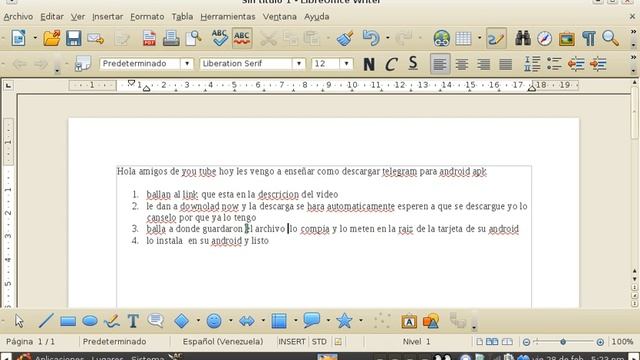Run spelling and grammar check

[220, 38]
